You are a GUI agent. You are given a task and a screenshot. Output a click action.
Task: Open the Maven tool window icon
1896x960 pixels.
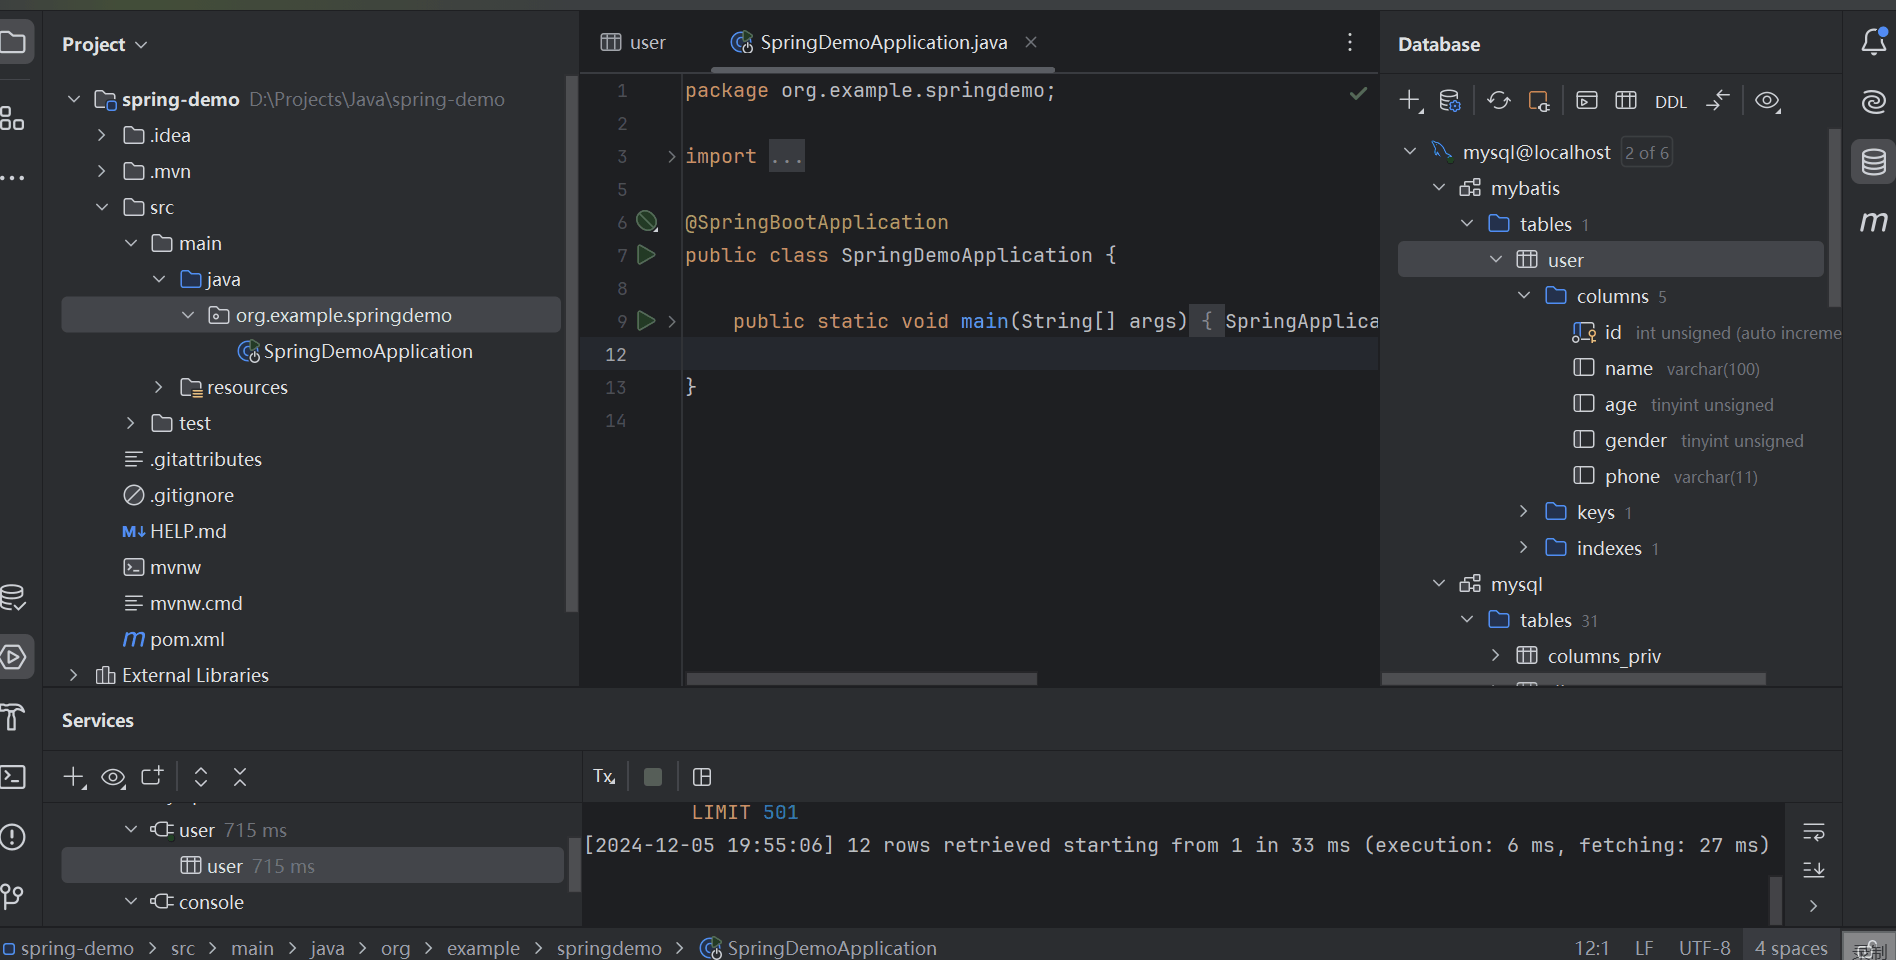point(1873,221)
